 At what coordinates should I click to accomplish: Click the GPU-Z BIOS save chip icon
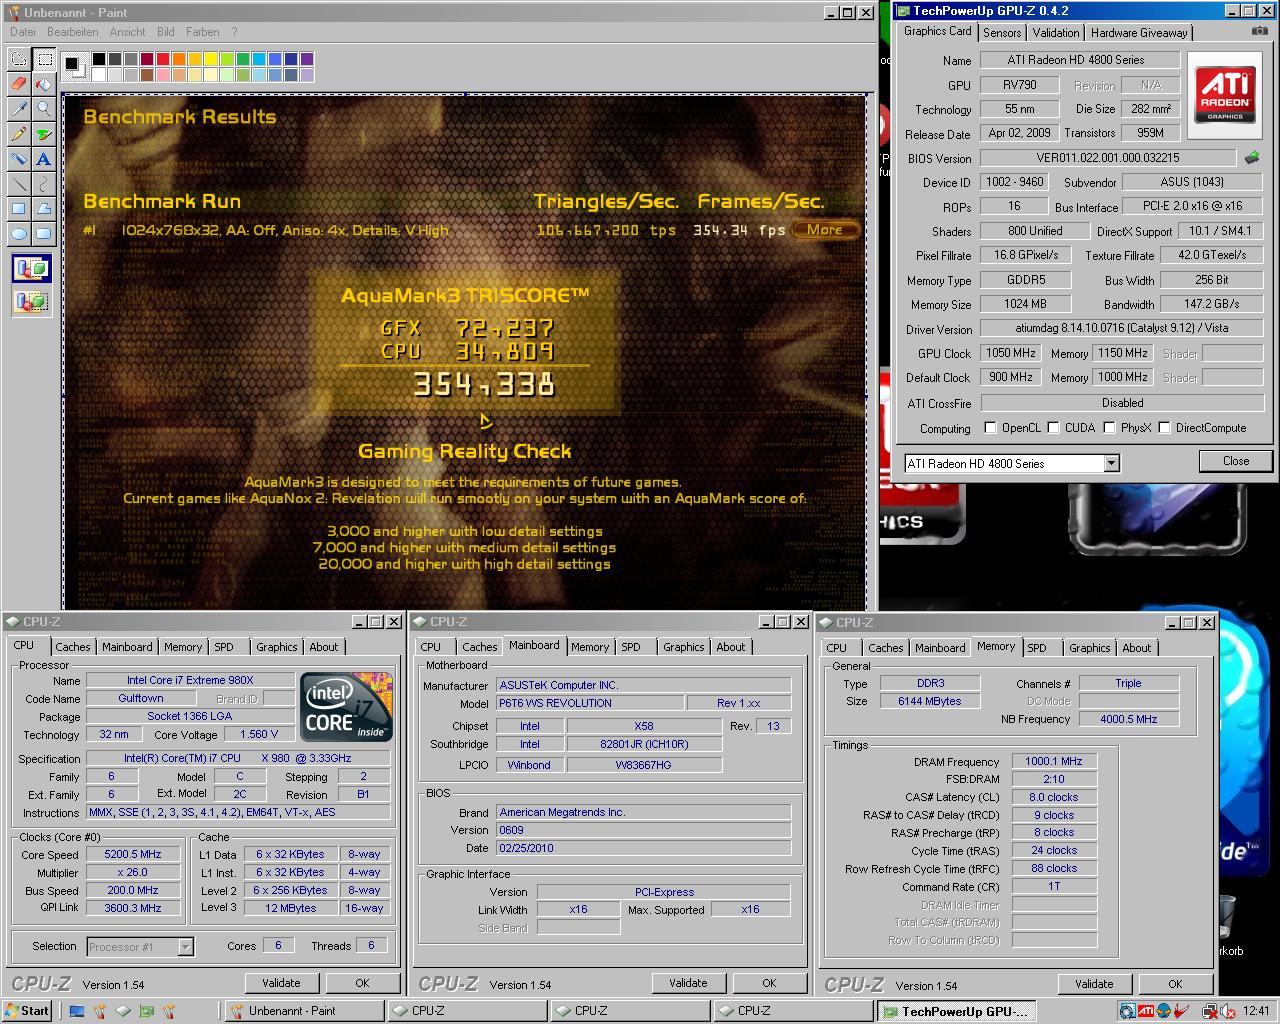tap(1251, 158)
